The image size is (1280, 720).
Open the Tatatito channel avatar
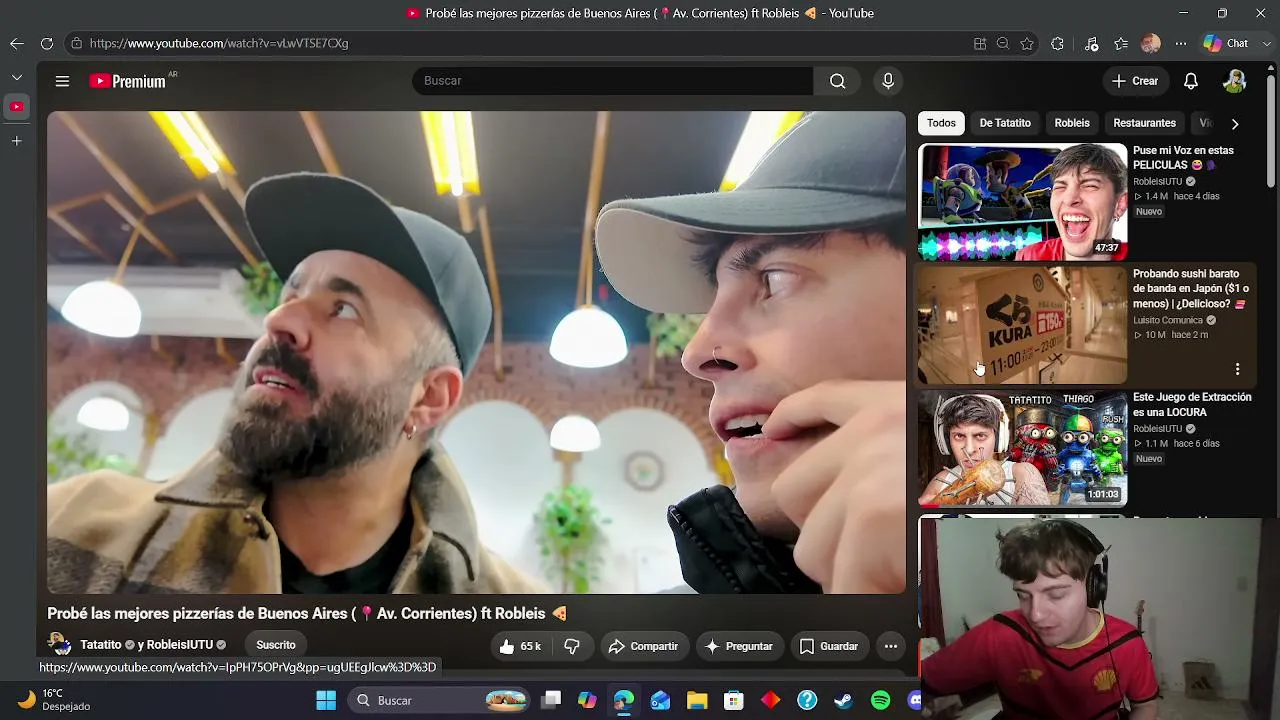[x=59, y=645]
